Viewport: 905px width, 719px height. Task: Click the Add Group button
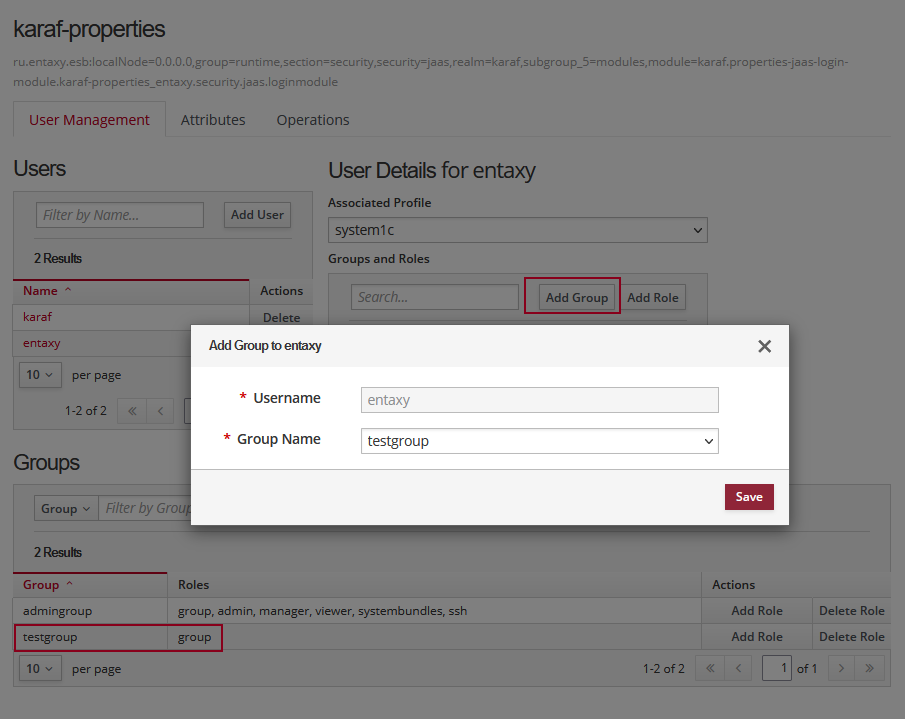576,297
